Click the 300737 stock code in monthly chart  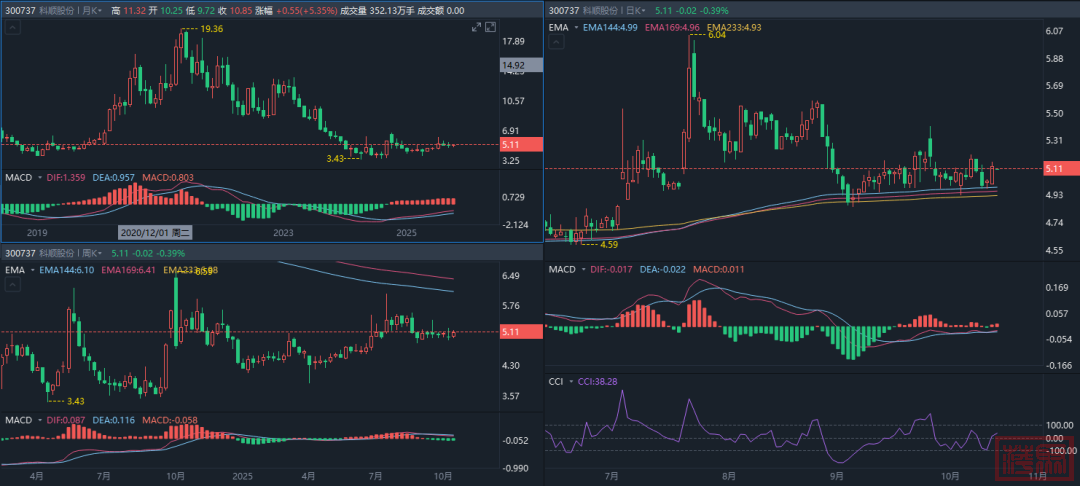(20, 9)
